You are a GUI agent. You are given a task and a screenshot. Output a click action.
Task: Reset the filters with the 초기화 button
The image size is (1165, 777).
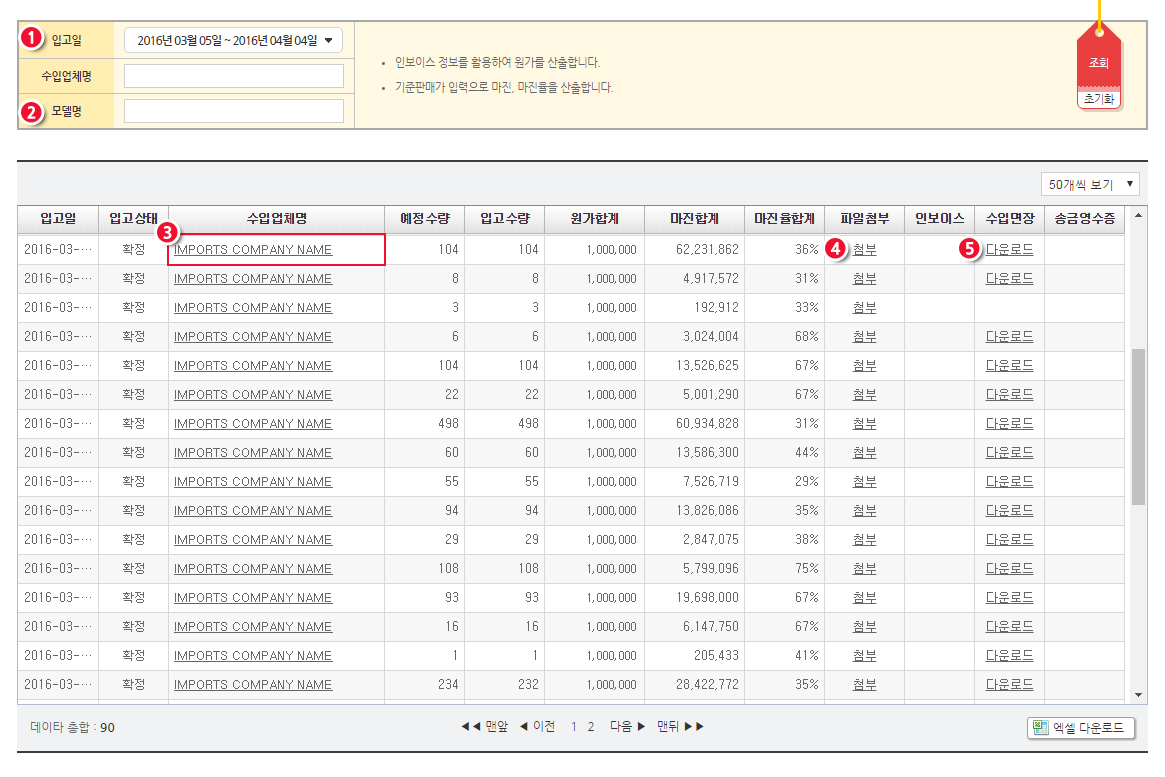[x=1099, y=99]
